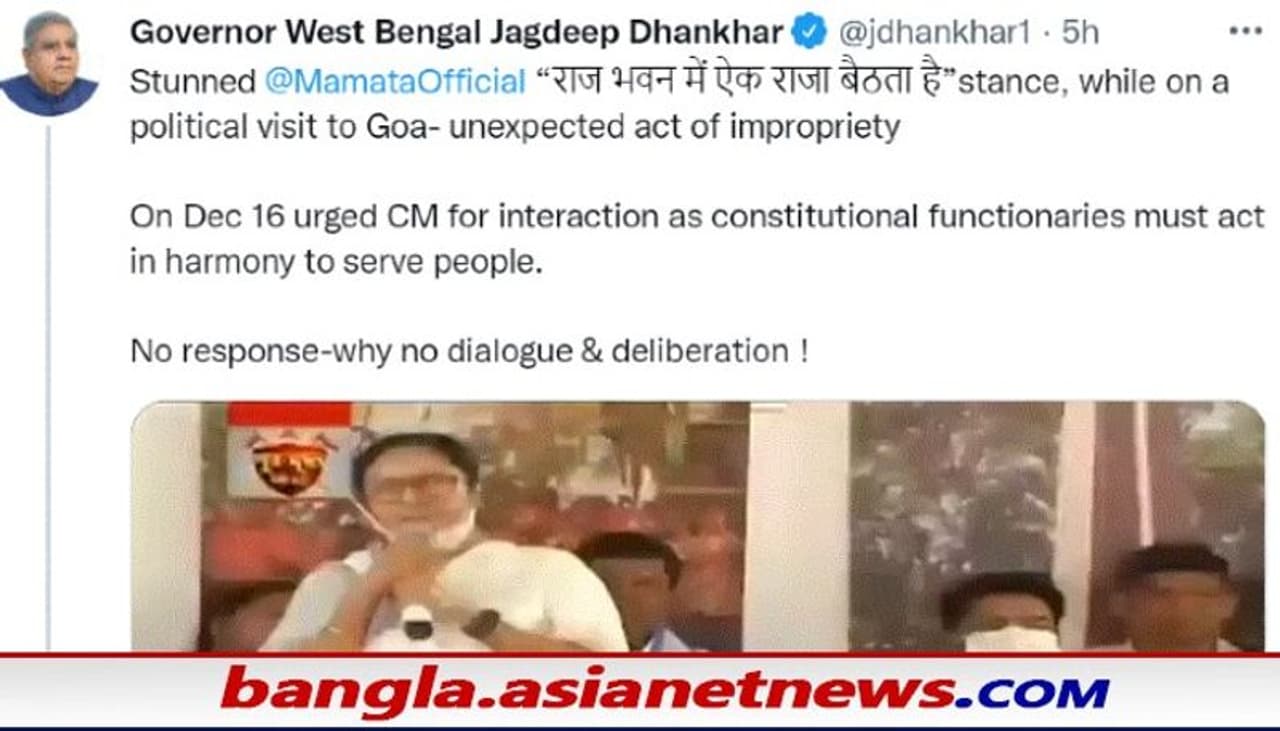Click the man behind the speaker in video
1280x731 pixels.
pyautogui.click(x=630, y=588)
